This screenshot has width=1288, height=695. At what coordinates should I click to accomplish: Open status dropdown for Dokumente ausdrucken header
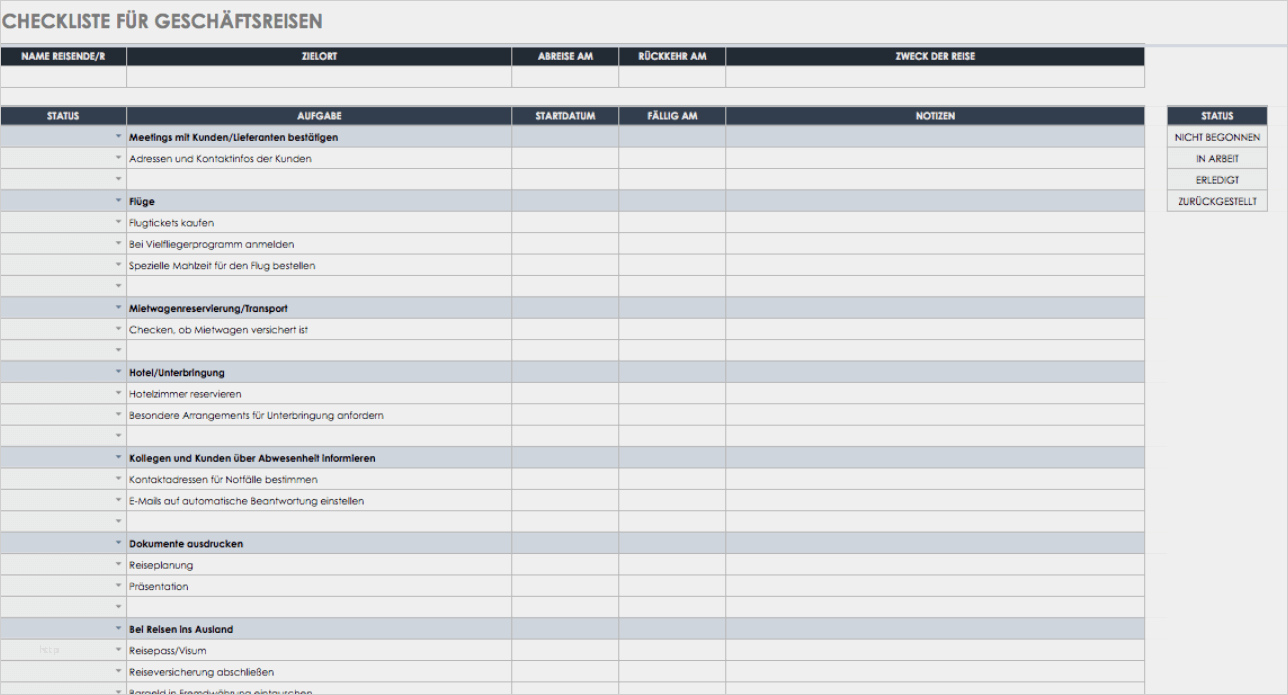pos(118,543)
